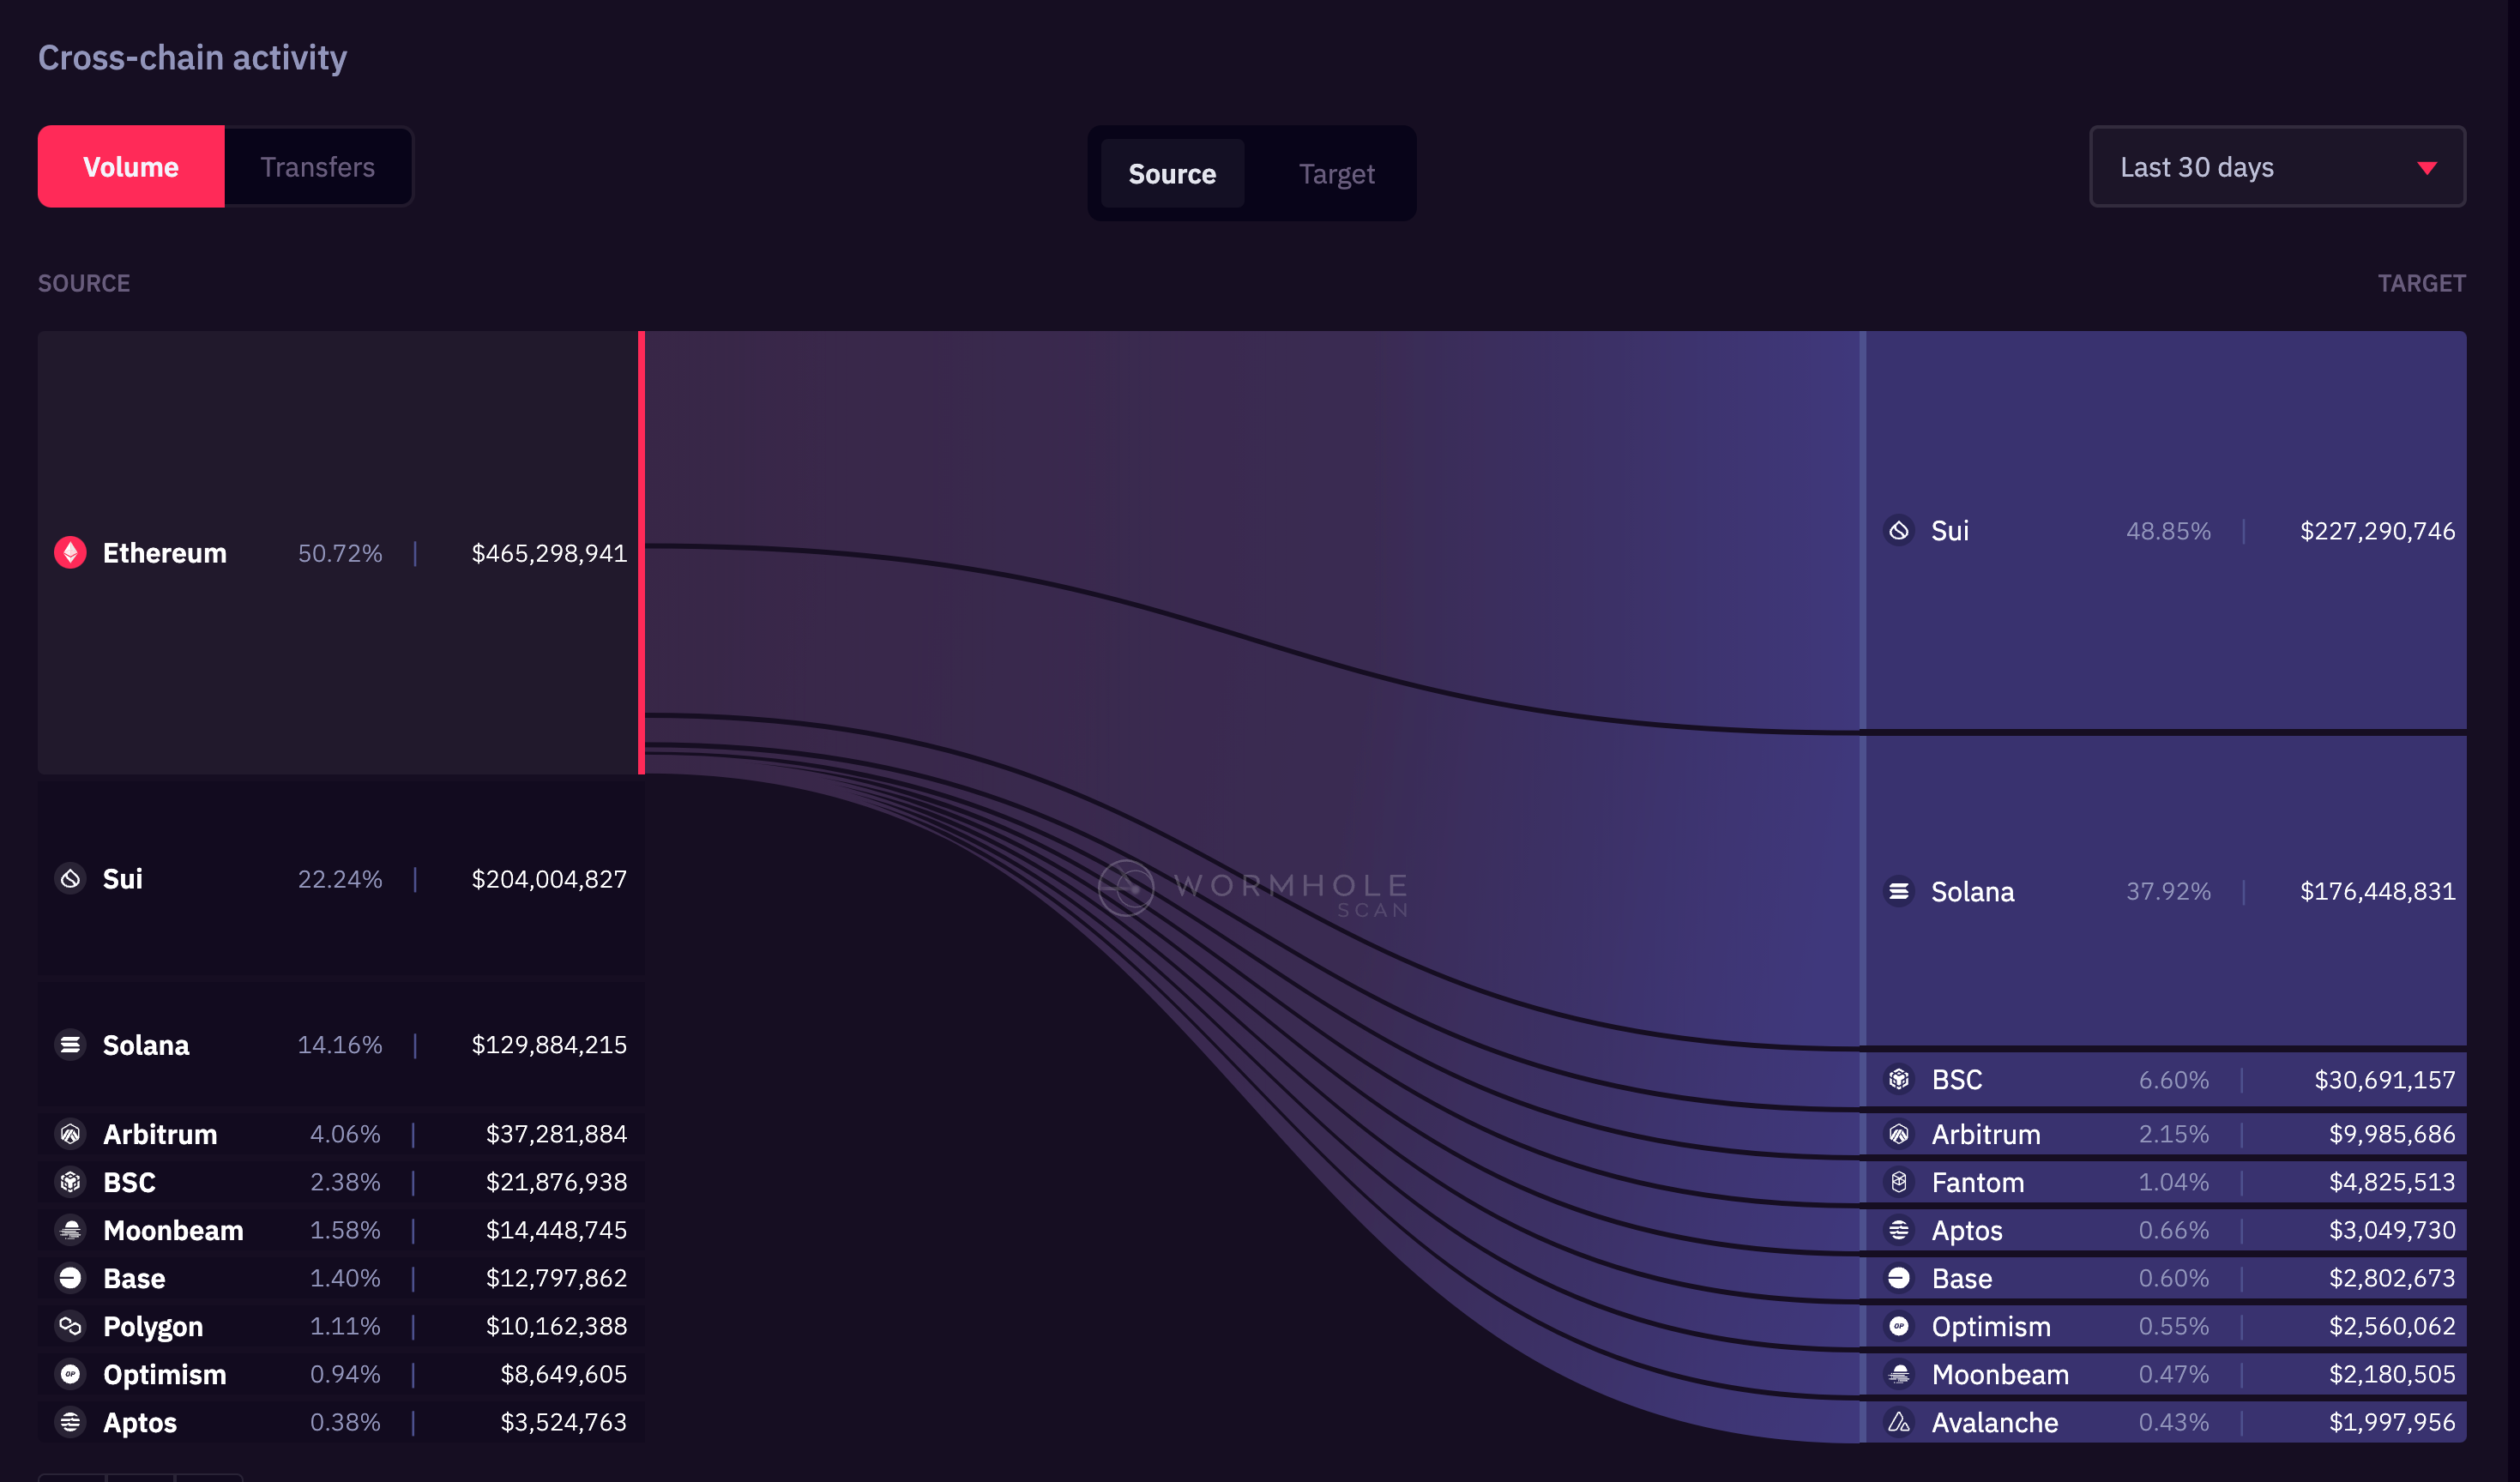The height and width of the screenshot is (1482, 2520).
Task: Click the Fantom target chain name
Action: pyautogui.click(x=1977, y=1182)
